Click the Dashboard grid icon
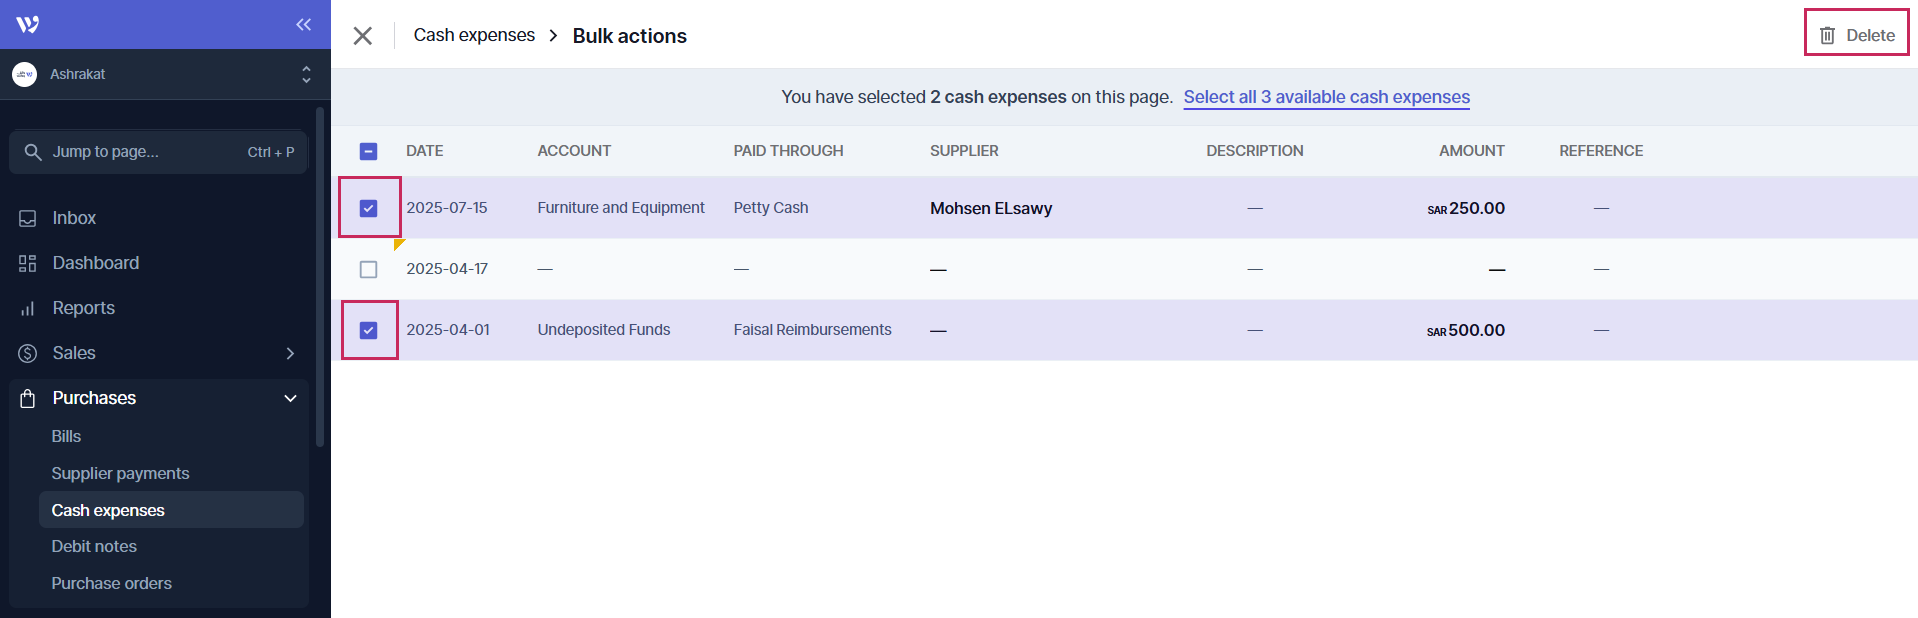 [x=28, y=263]
